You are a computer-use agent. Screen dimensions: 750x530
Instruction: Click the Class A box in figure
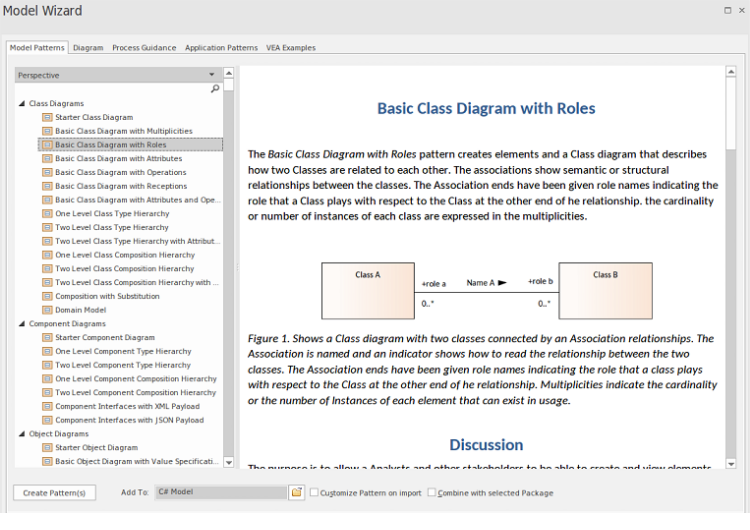click(368, 290)
